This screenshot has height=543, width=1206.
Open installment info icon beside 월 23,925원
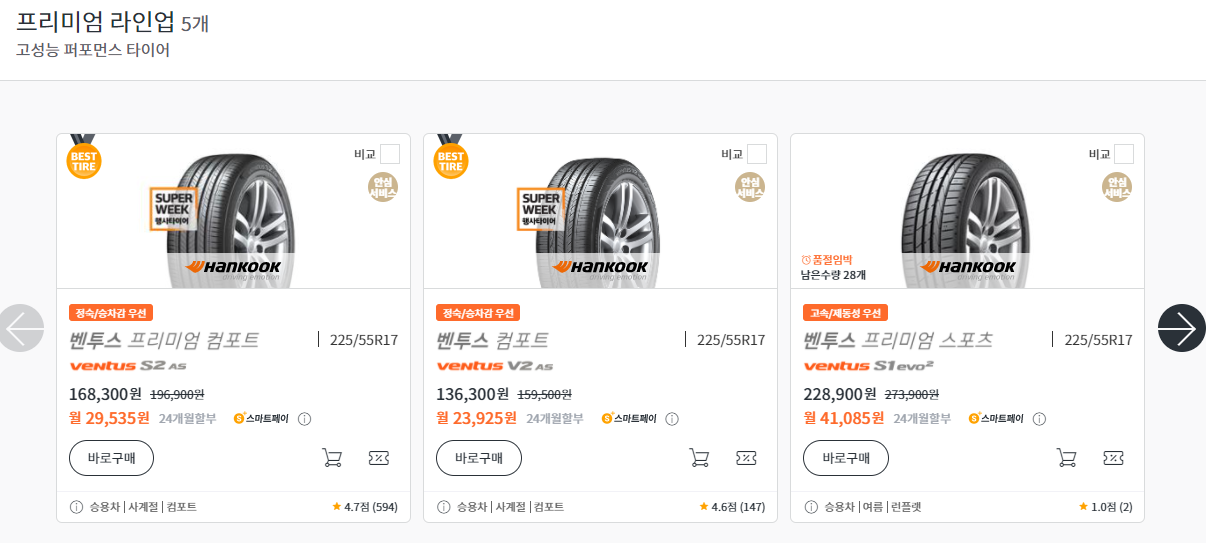(x=672, y=419)
